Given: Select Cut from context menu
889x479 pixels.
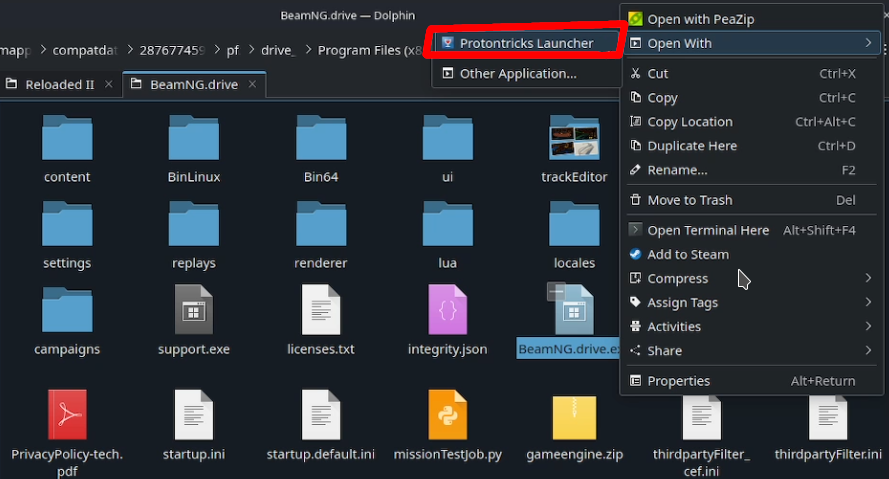Looking at the screenshot, I should [752, 74].
